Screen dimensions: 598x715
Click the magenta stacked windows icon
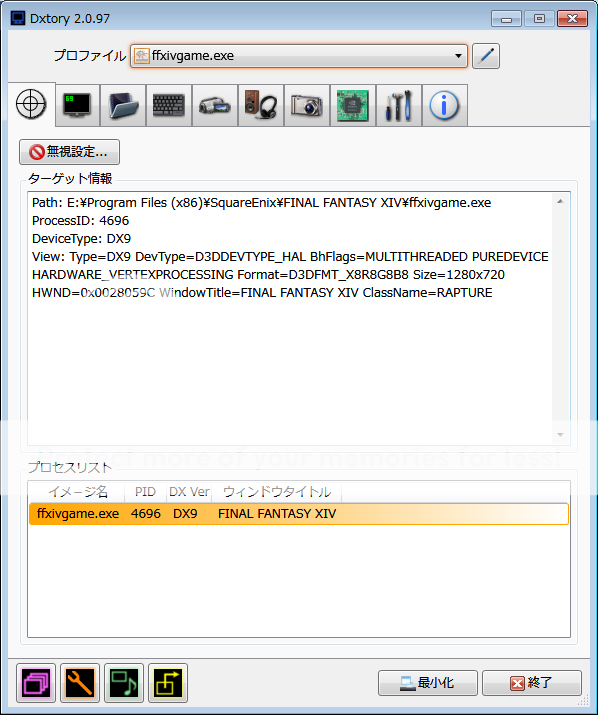click(36, 683)
